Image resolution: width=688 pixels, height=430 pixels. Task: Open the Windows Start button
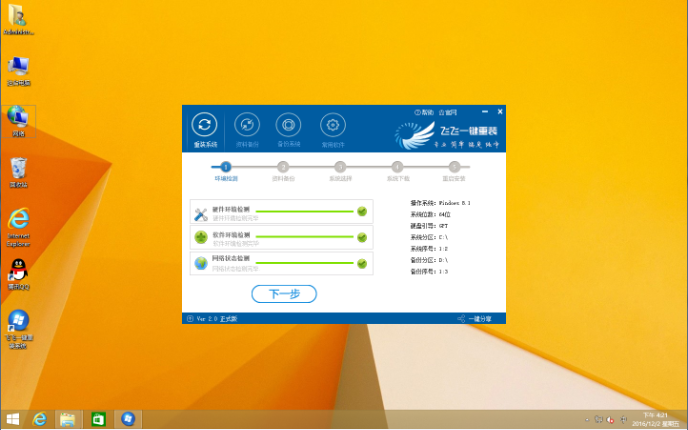coord(13,418)
